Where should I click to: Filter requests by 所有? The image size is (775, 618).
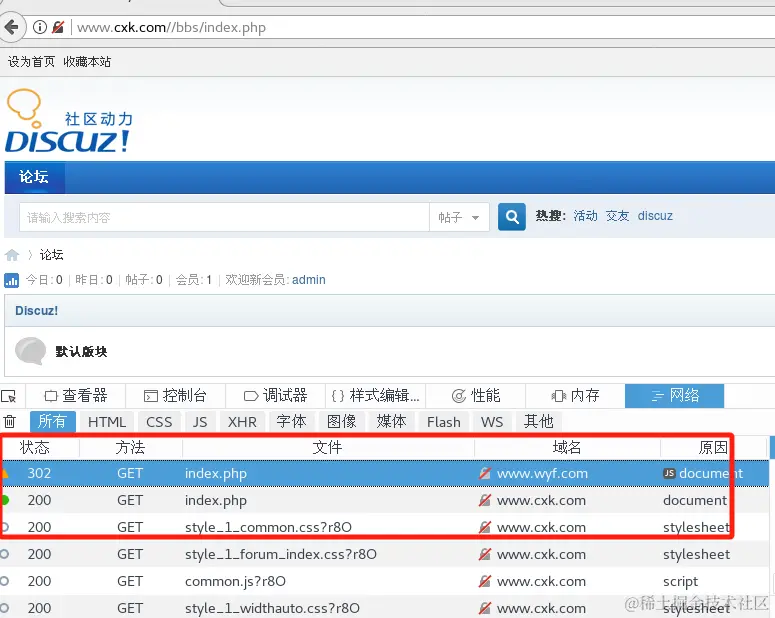pos(52,422)
